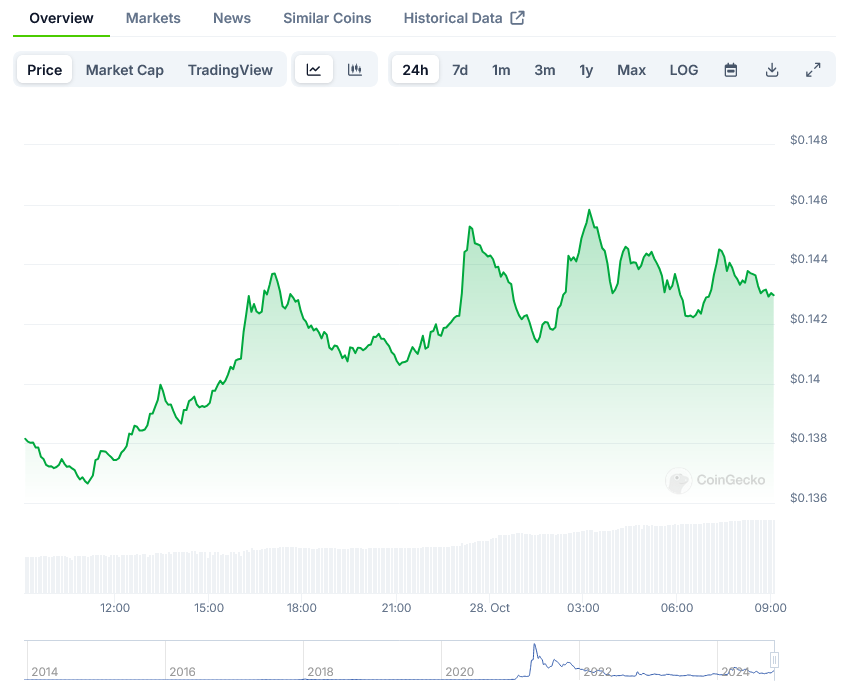The width and height of the screenshot is (844, 696).
Task: Select the 24h time range
Action: (x=416, y=69)
